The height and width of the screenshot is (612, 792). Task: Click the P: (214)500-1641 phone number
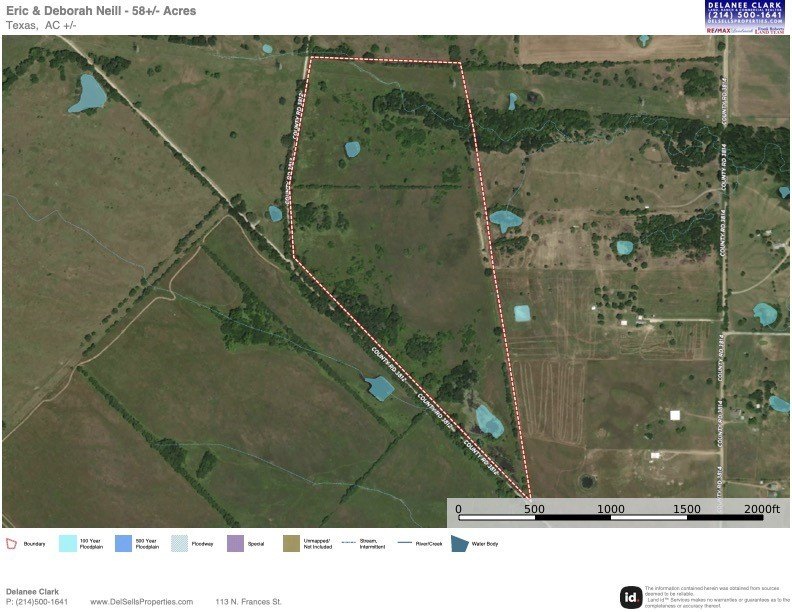tap(37, 602)
